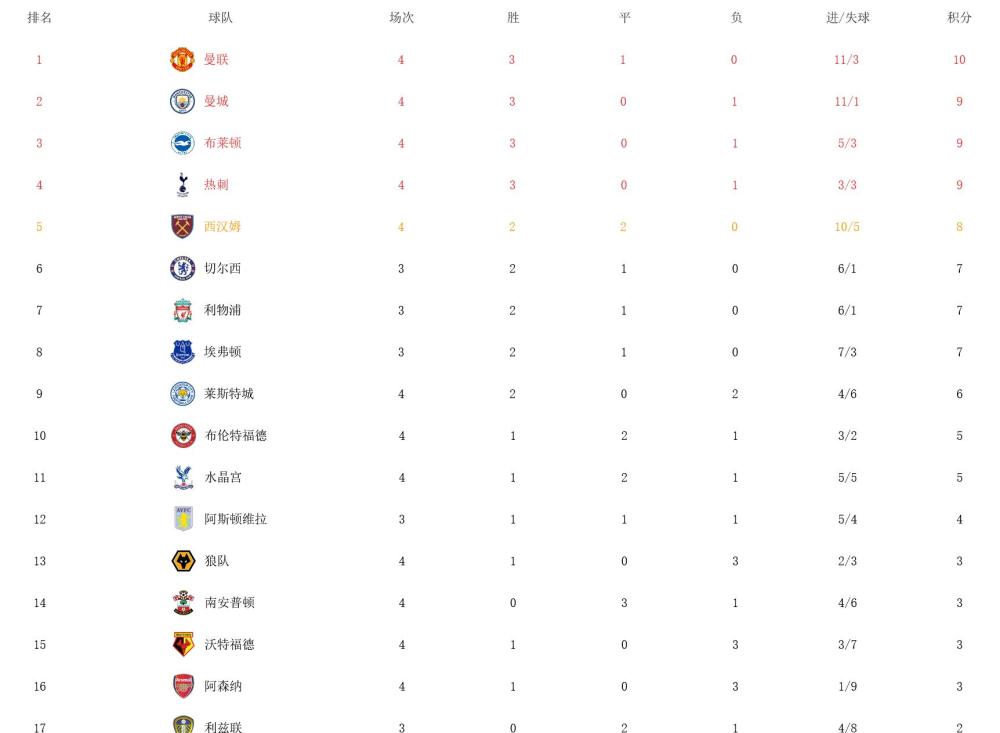This screenshot has width=1000, height=733.
Task: Select the Liverpool club crest
Action: coord(183,310)
